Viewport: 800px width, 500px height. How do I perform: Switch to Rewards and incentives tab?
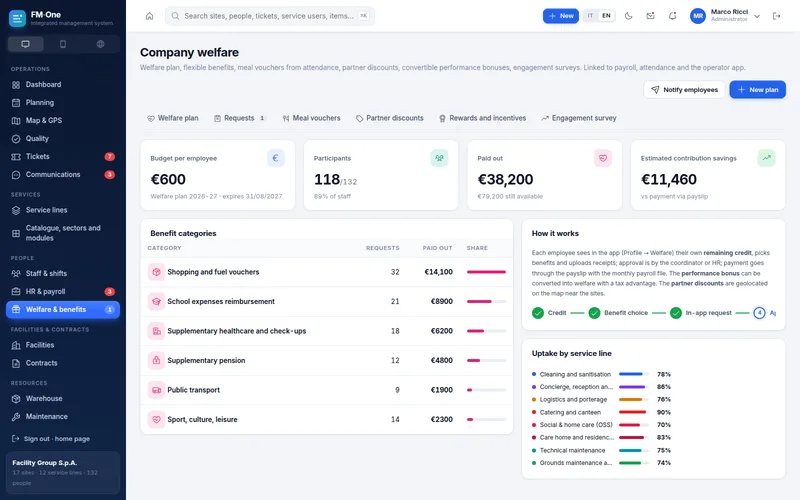[x=482, y=118]
